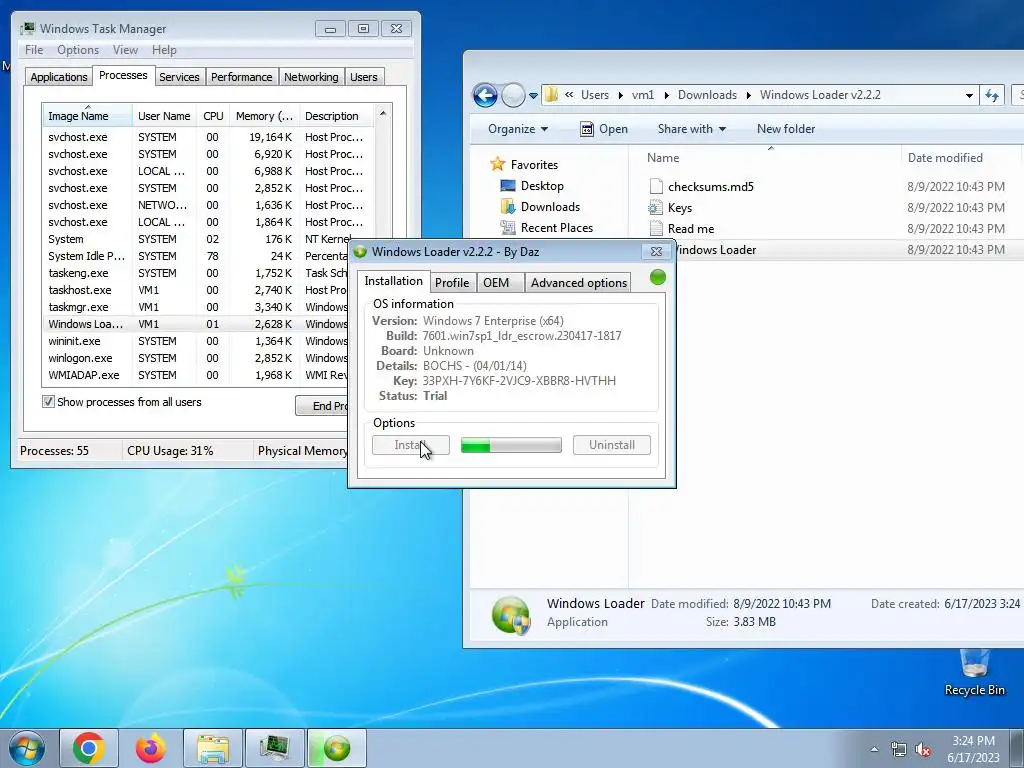
Task: Click Explorer's Back navigation arrow
Action: (485, 95)
